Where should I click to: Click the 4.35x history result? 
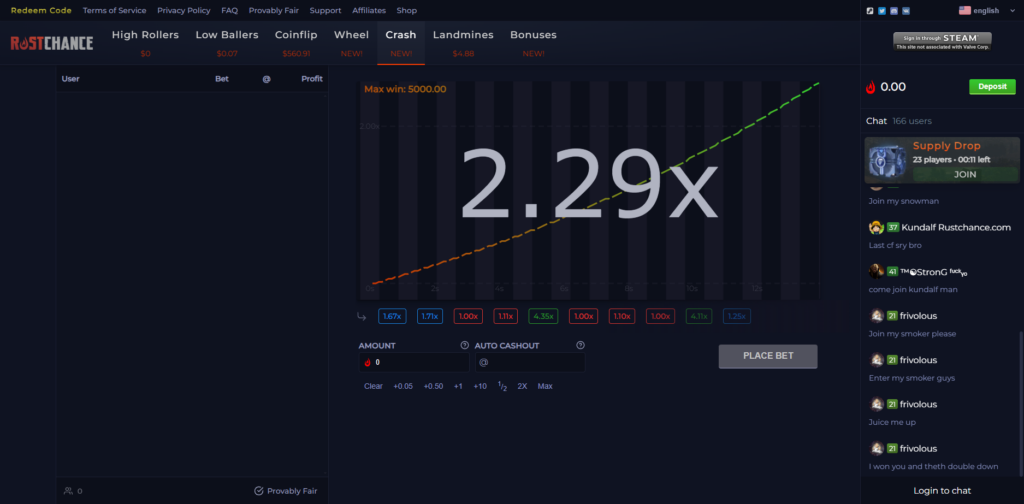pyautogui.click(x=543, y=316)
